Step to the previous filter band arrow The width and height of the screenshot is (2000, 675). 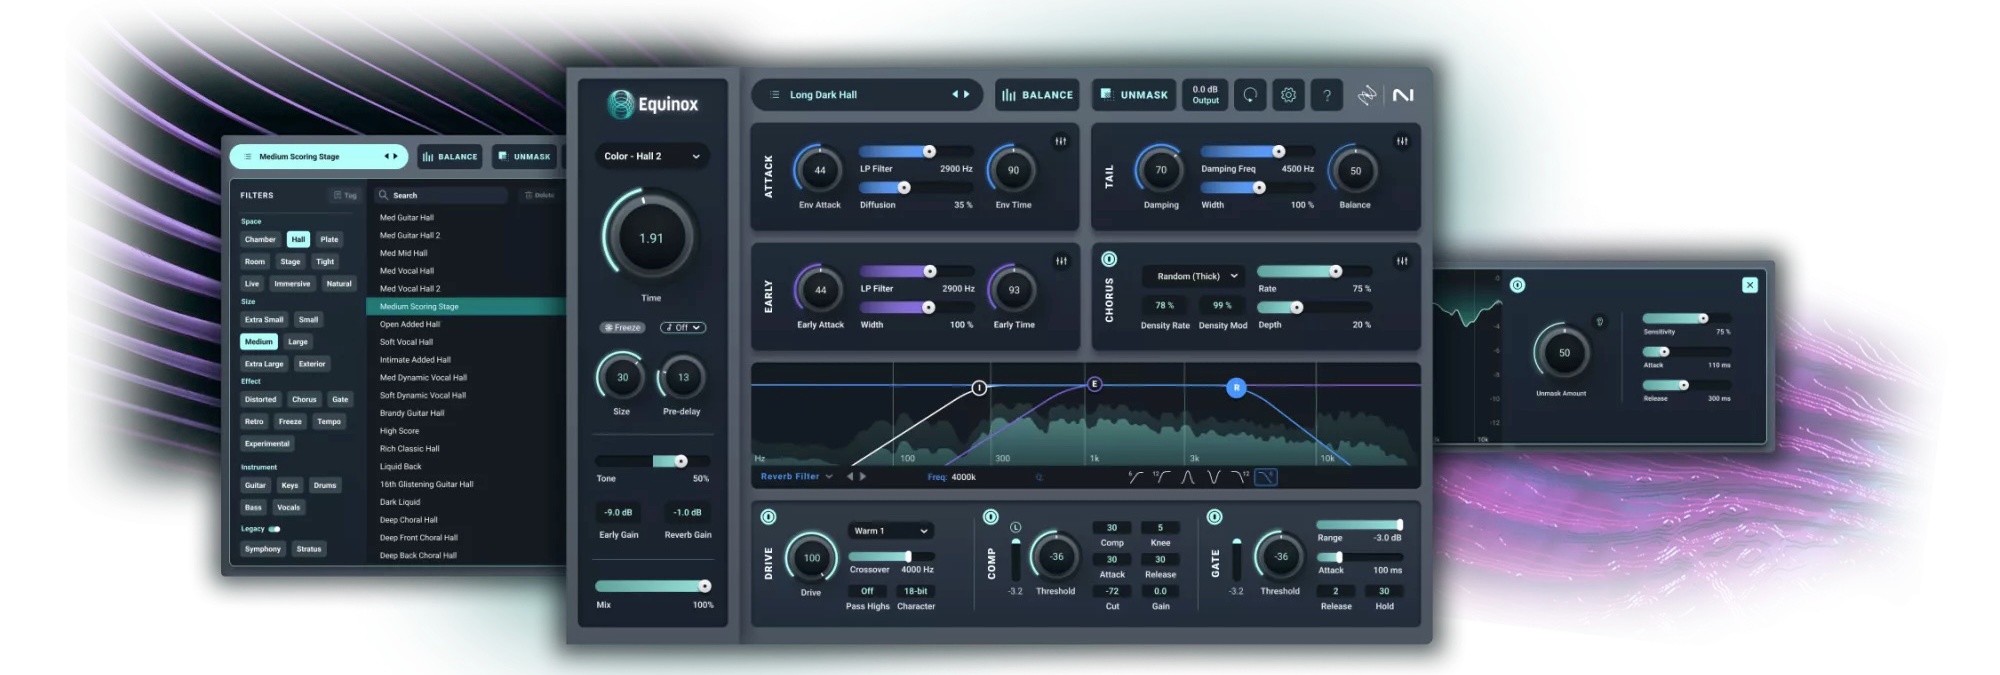pyautogui.click(x=850, y=477)
